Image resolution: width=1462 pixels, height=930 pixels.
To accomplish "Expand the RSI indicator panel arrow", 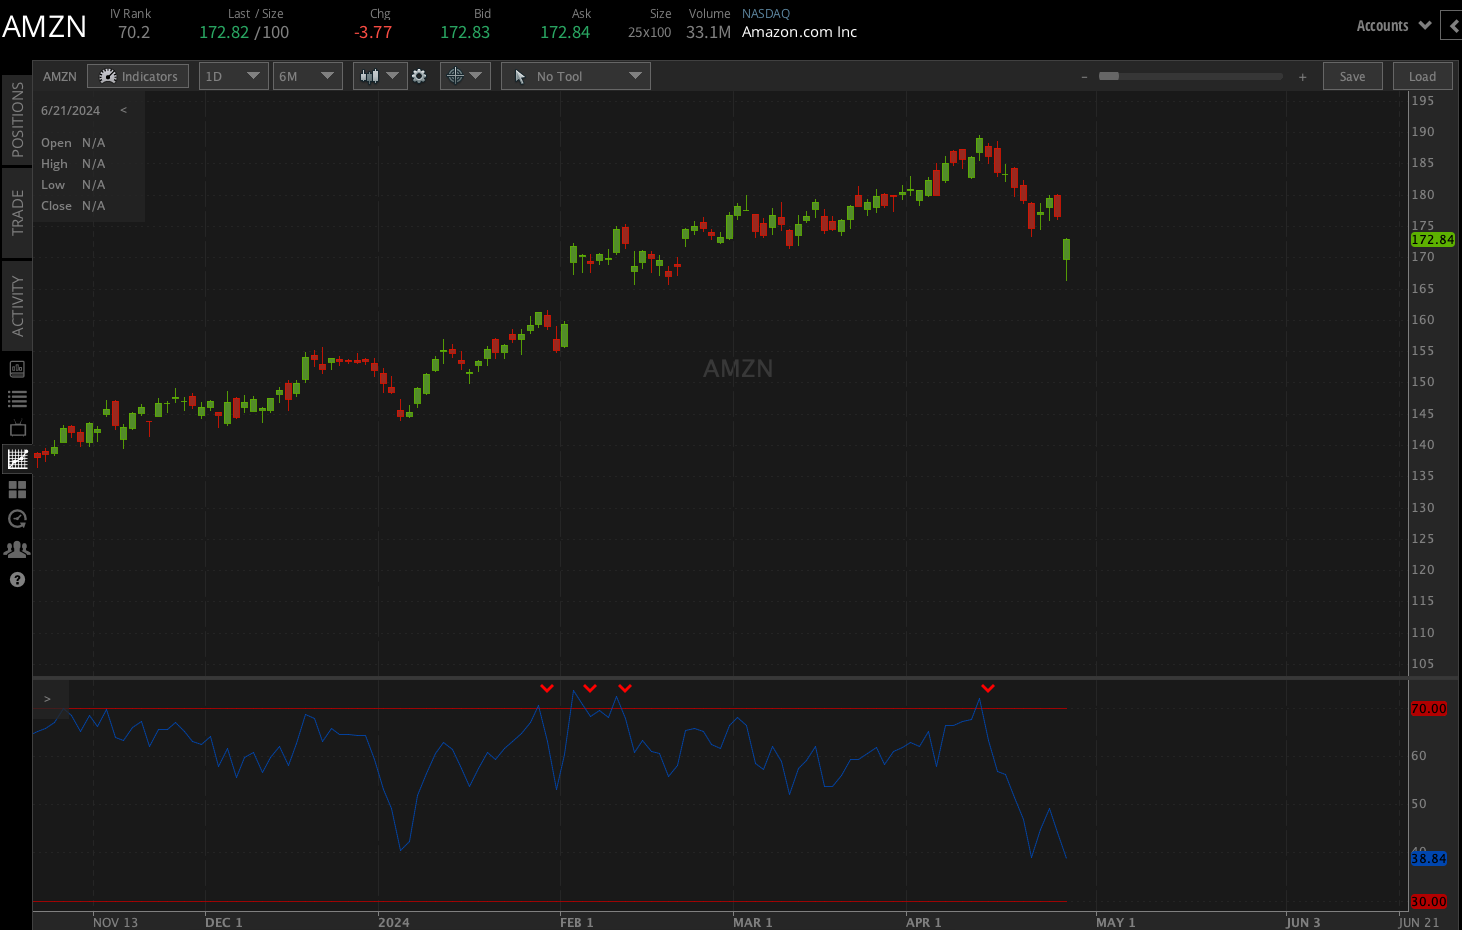I will tap(47, 699).
